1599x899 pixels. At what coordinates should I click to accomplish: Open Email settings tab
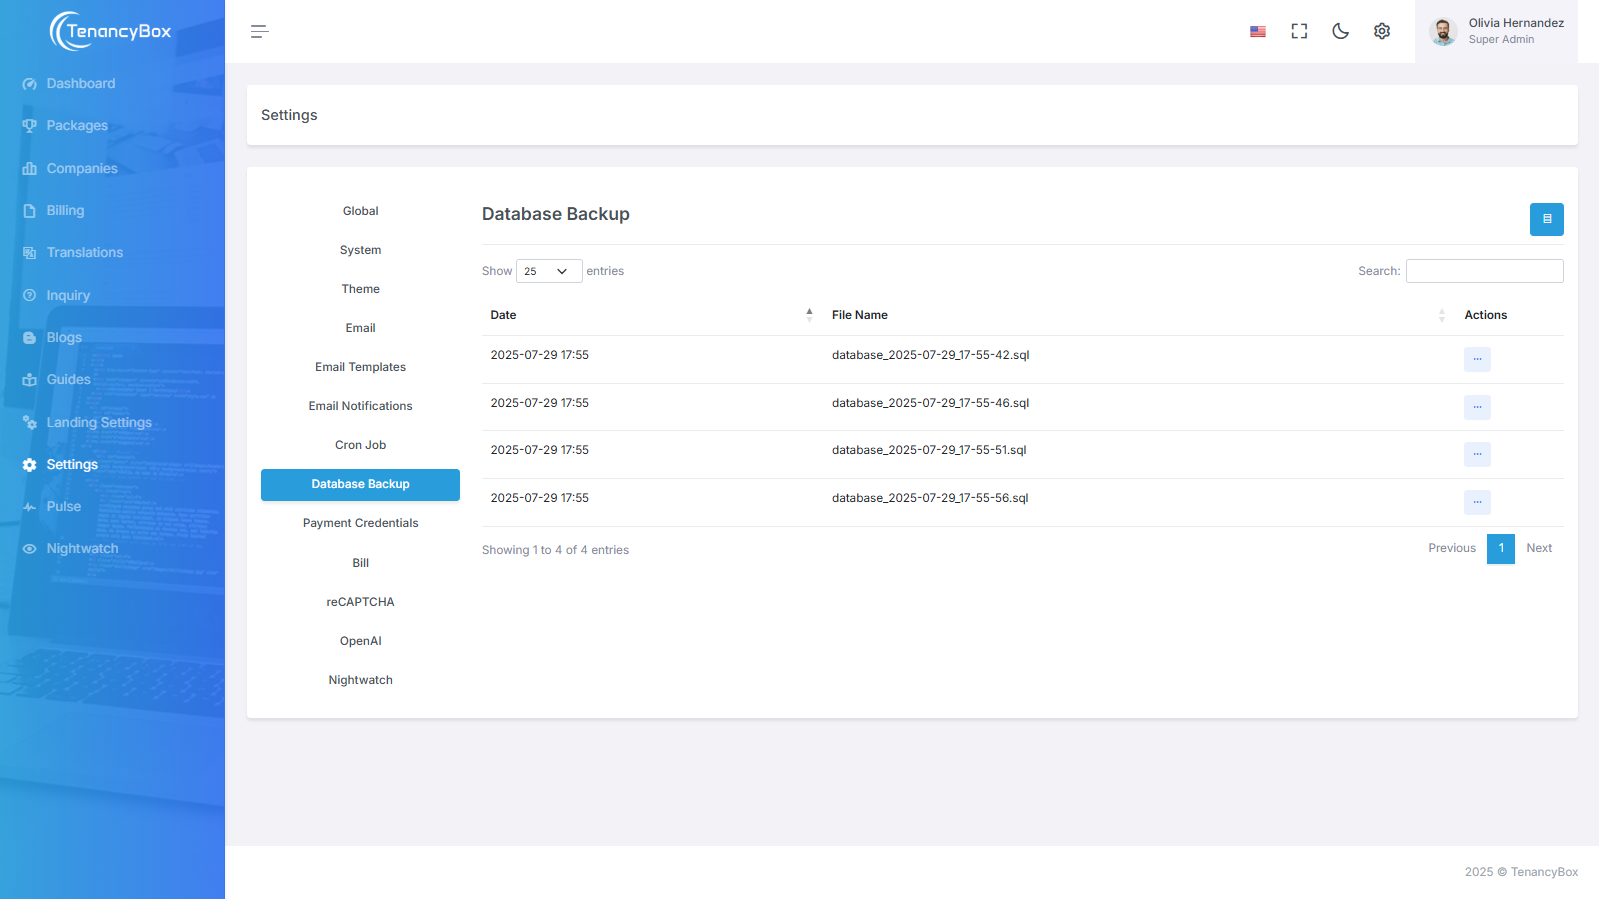click(x=360, y=328)
